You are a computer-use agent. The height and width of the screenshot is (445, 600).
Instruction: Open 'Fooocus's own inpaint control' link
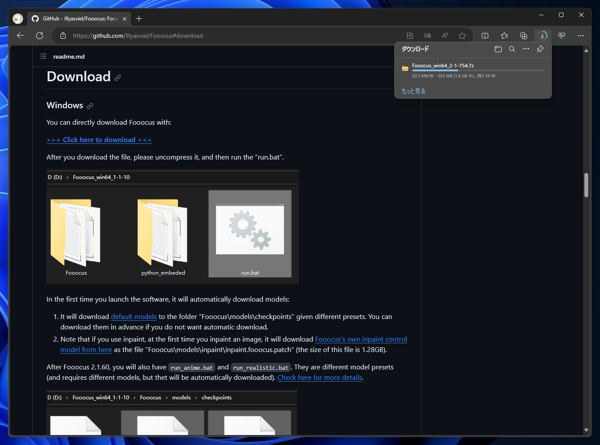point(361,339)
